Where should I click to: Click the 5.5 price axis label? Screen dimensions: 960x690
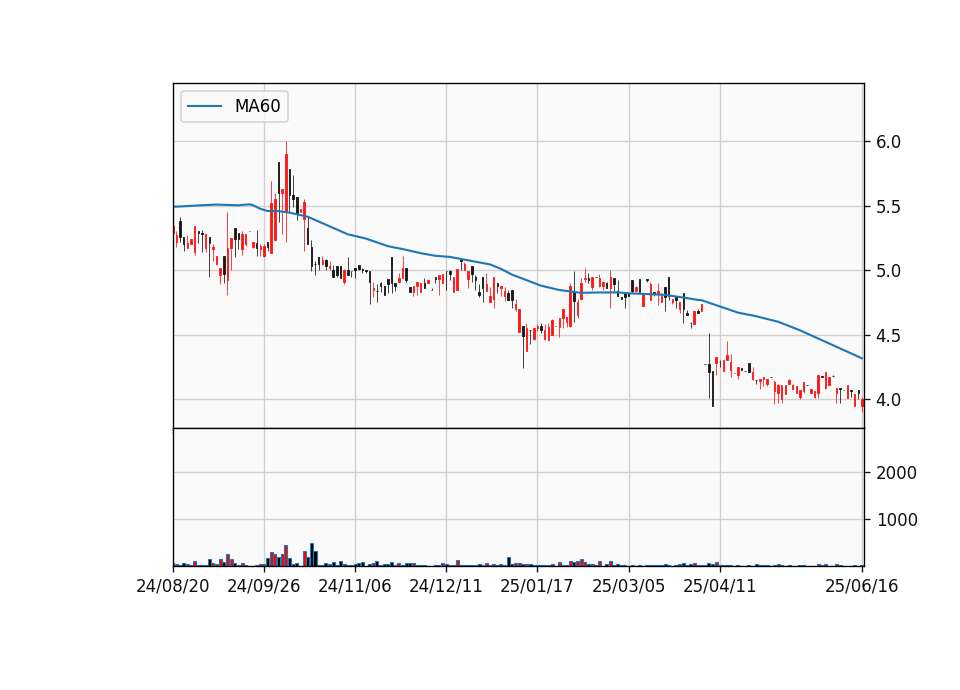coord(888,207)
